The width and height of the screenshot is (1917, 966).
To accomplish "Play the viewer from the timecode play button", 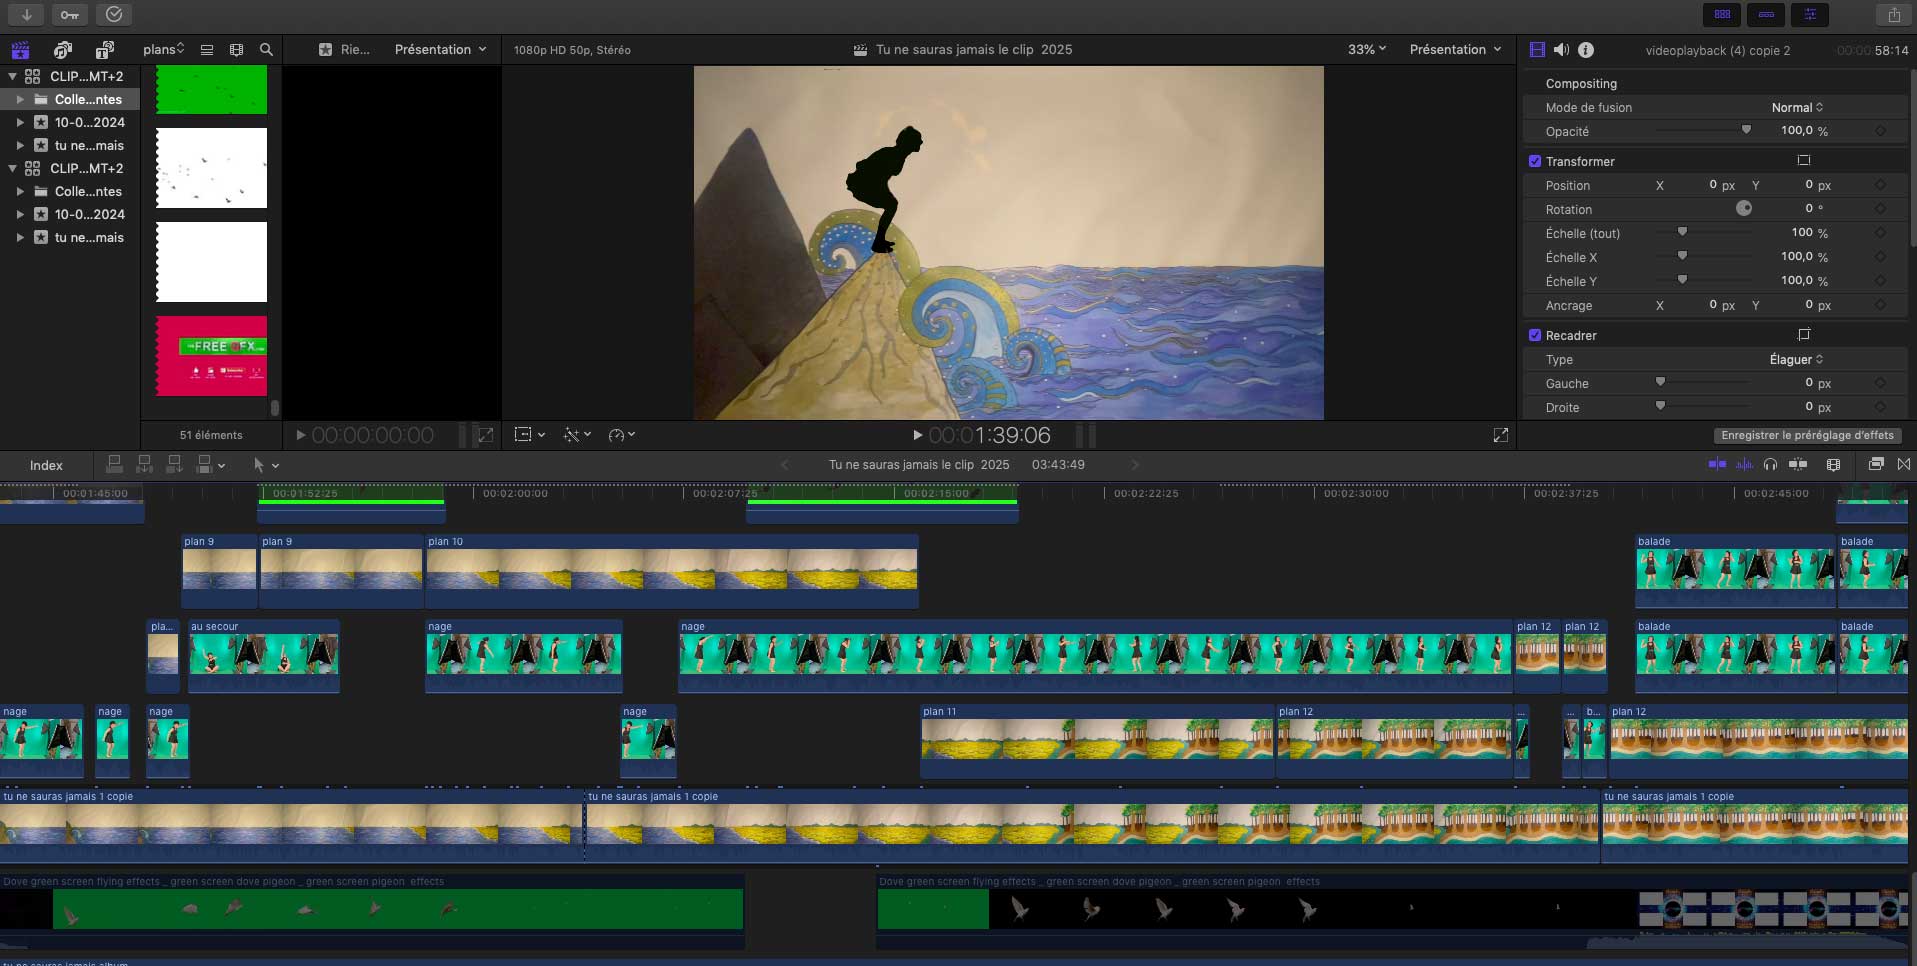I will point(917,435).
